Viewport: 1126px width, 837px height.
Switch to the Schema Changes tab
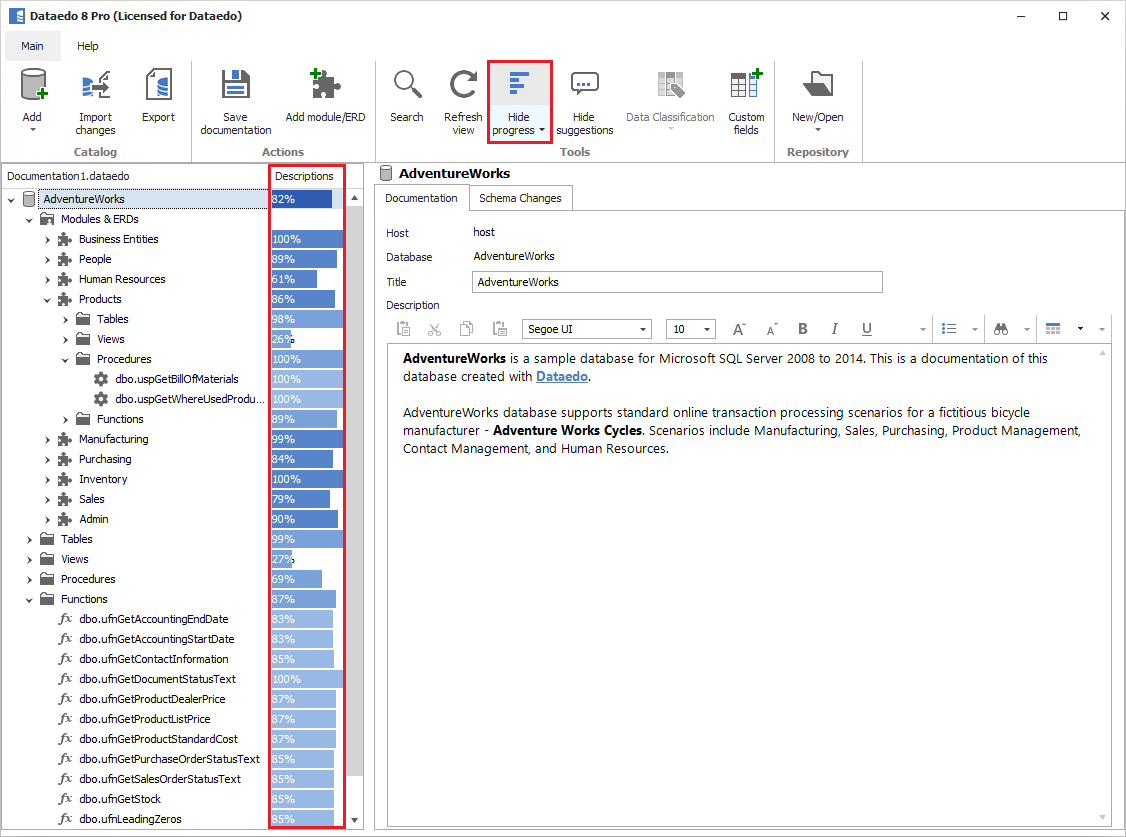pos(519,198)
